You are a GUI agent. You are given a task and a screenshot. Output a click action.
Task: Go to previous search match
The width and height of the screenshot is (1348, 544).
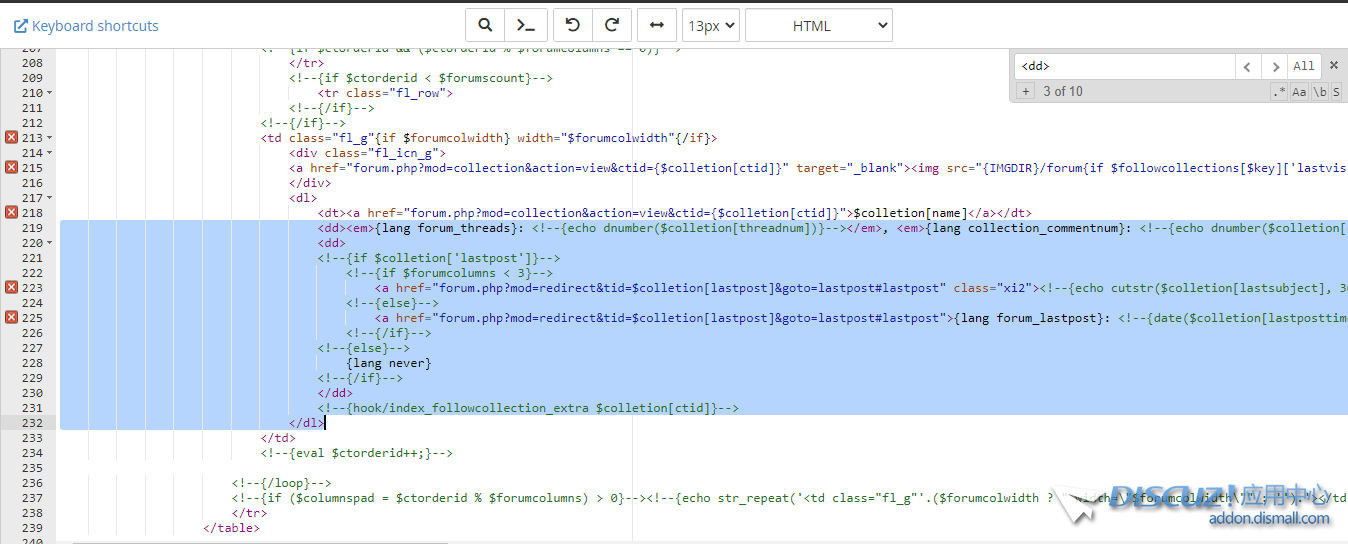[1247, 66]
